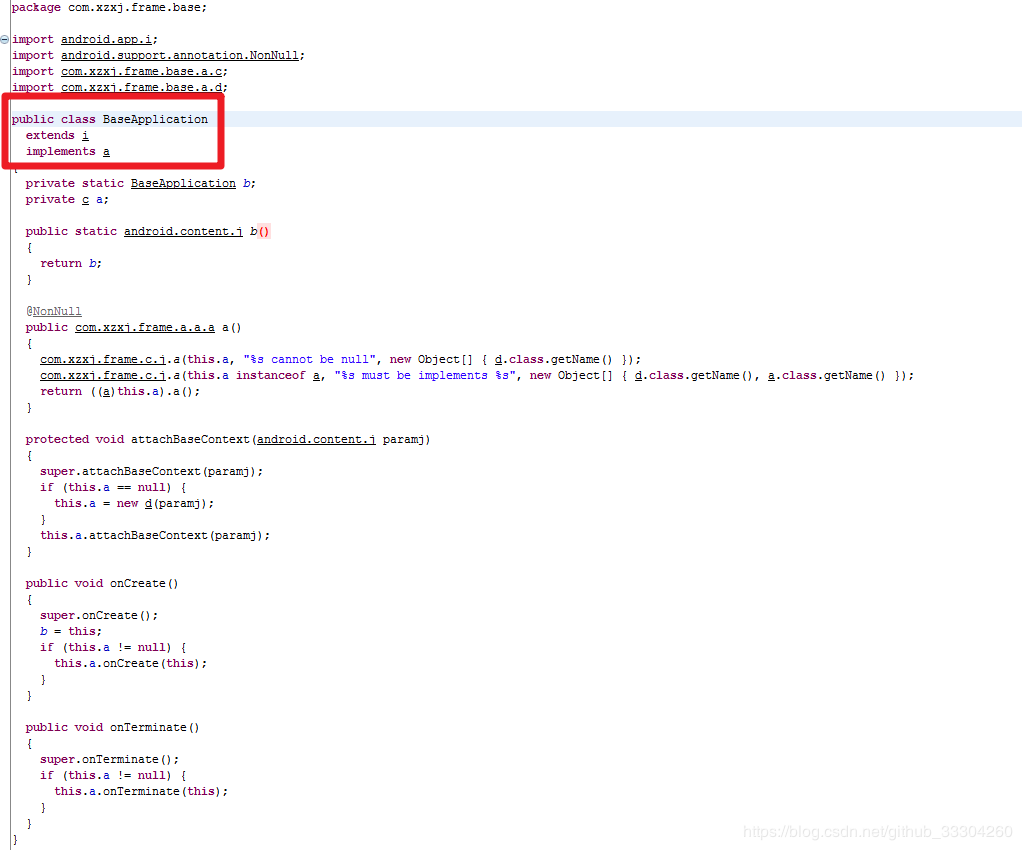Open com.xzxj.frame.a.a.a return type link
The width and height of the screenshot is (1022, 850).
point(145,327)
